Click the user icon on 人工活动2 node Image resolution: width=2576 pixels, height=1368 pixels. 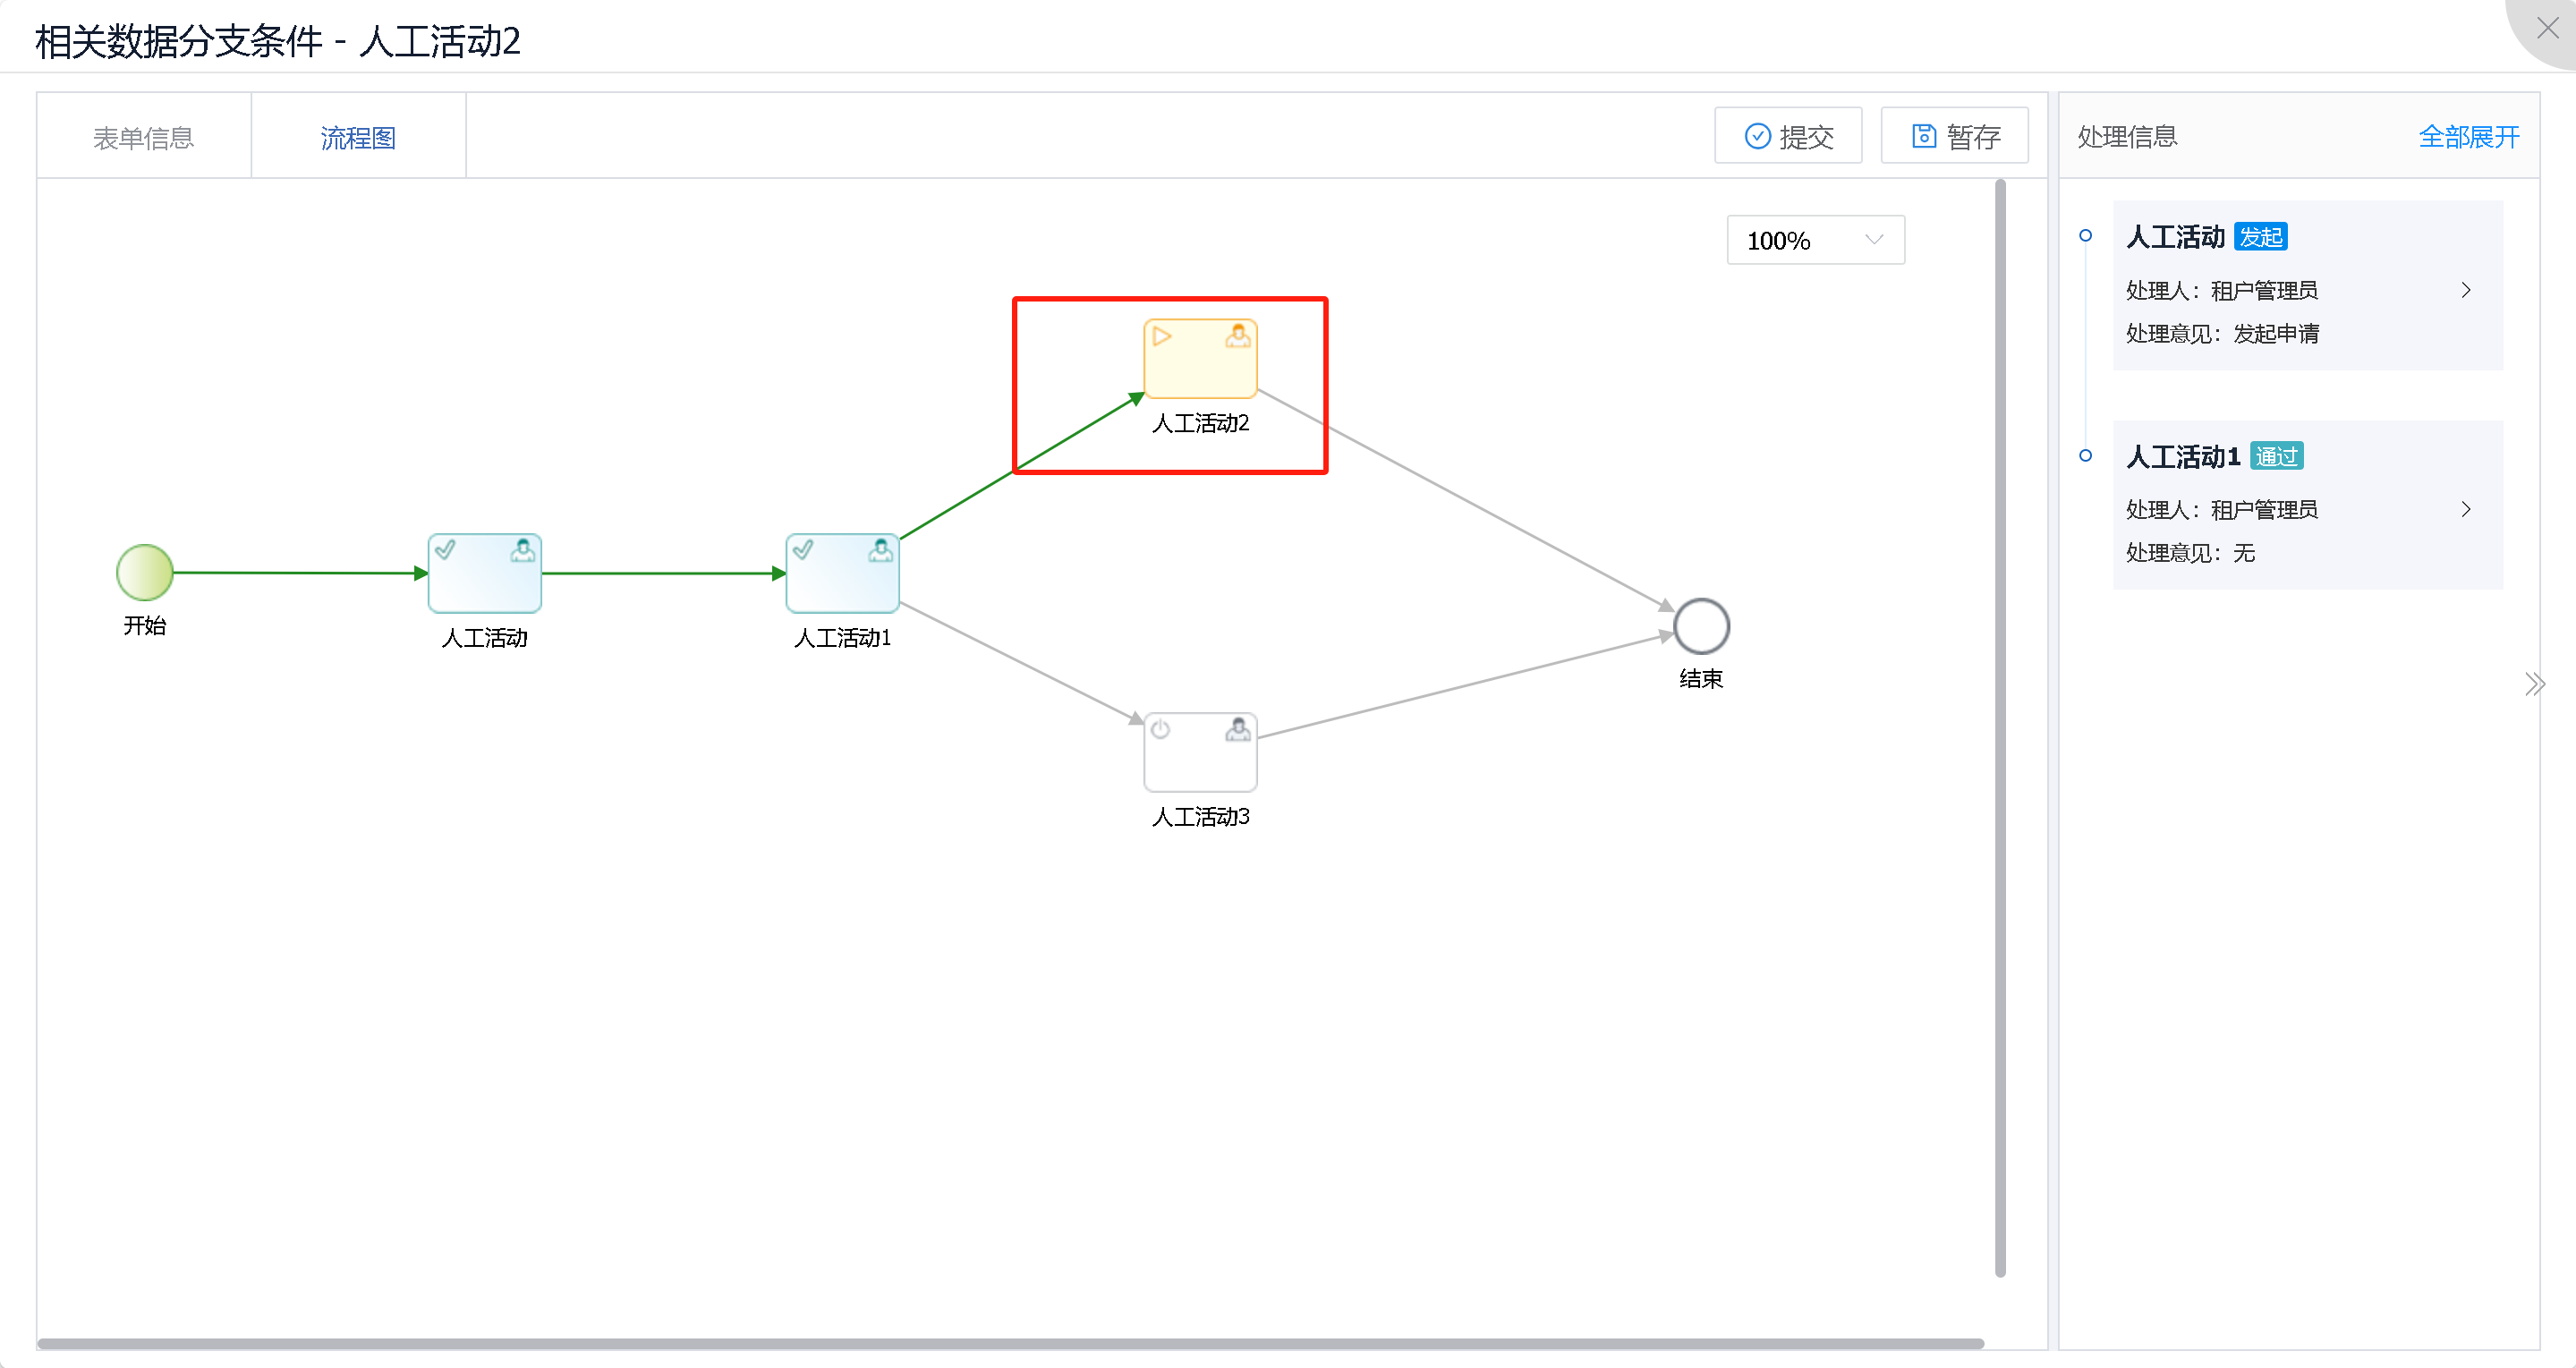1237,336
